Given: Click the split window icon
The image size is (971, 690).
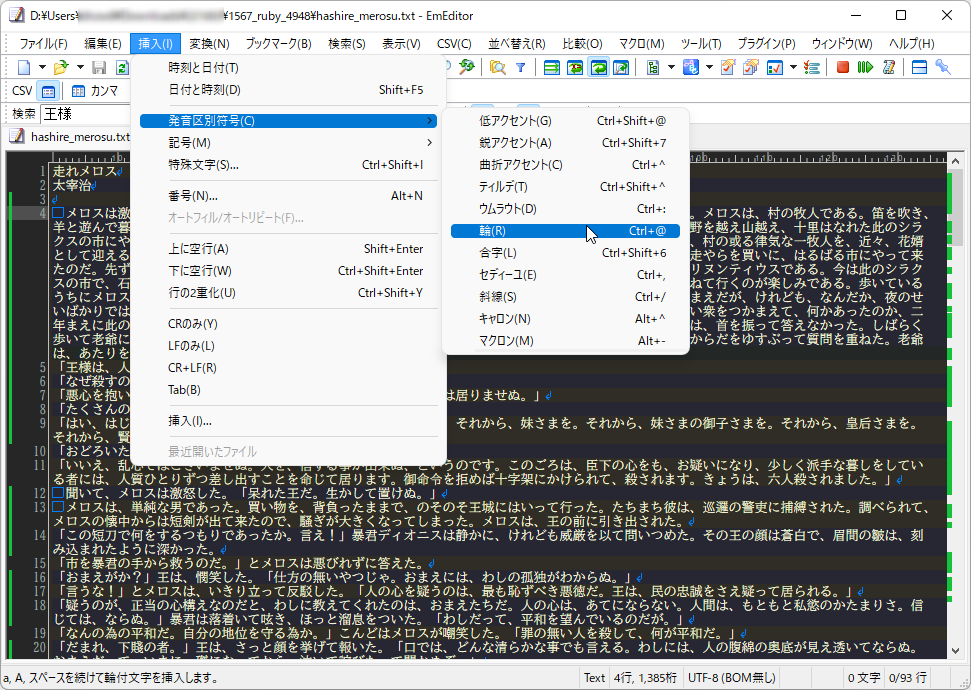Looking at the screenshot, I should tap(920, 68).
